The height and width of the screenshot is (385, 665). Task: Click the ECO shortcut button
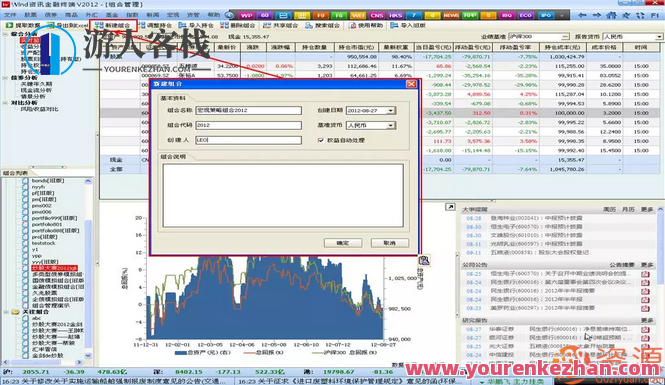pyautogui.click(x=525, y=15)
